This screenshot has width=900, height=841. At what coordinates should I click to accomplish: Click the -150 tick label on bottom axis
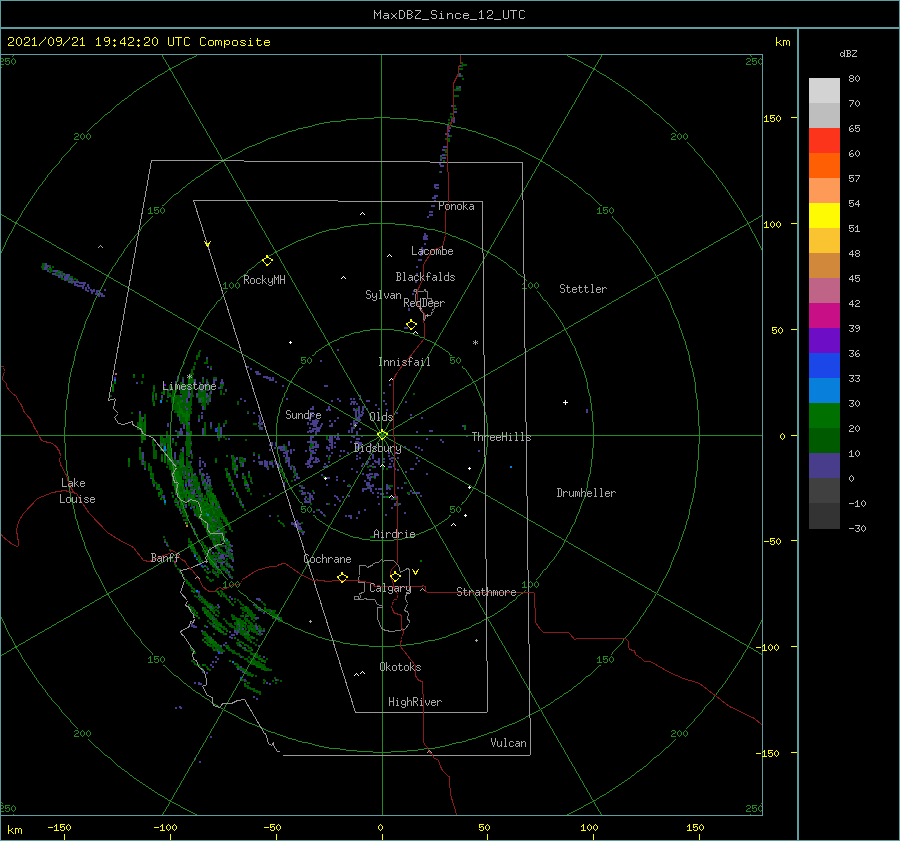pyautogui.click(x=59, y=827)
